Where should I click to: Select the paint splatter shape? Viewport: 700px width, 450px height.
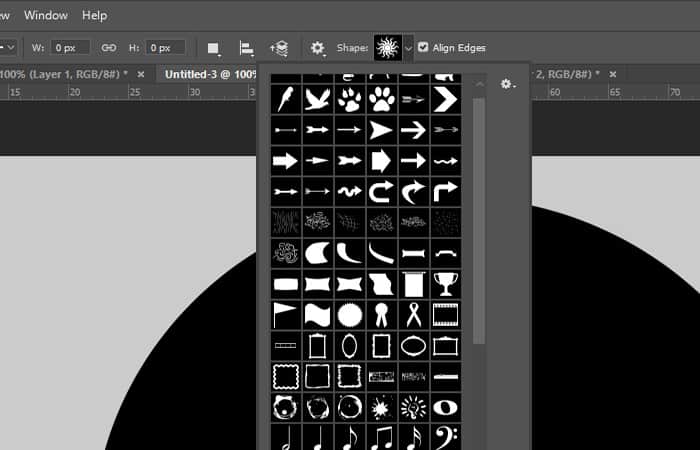point(381,408)
